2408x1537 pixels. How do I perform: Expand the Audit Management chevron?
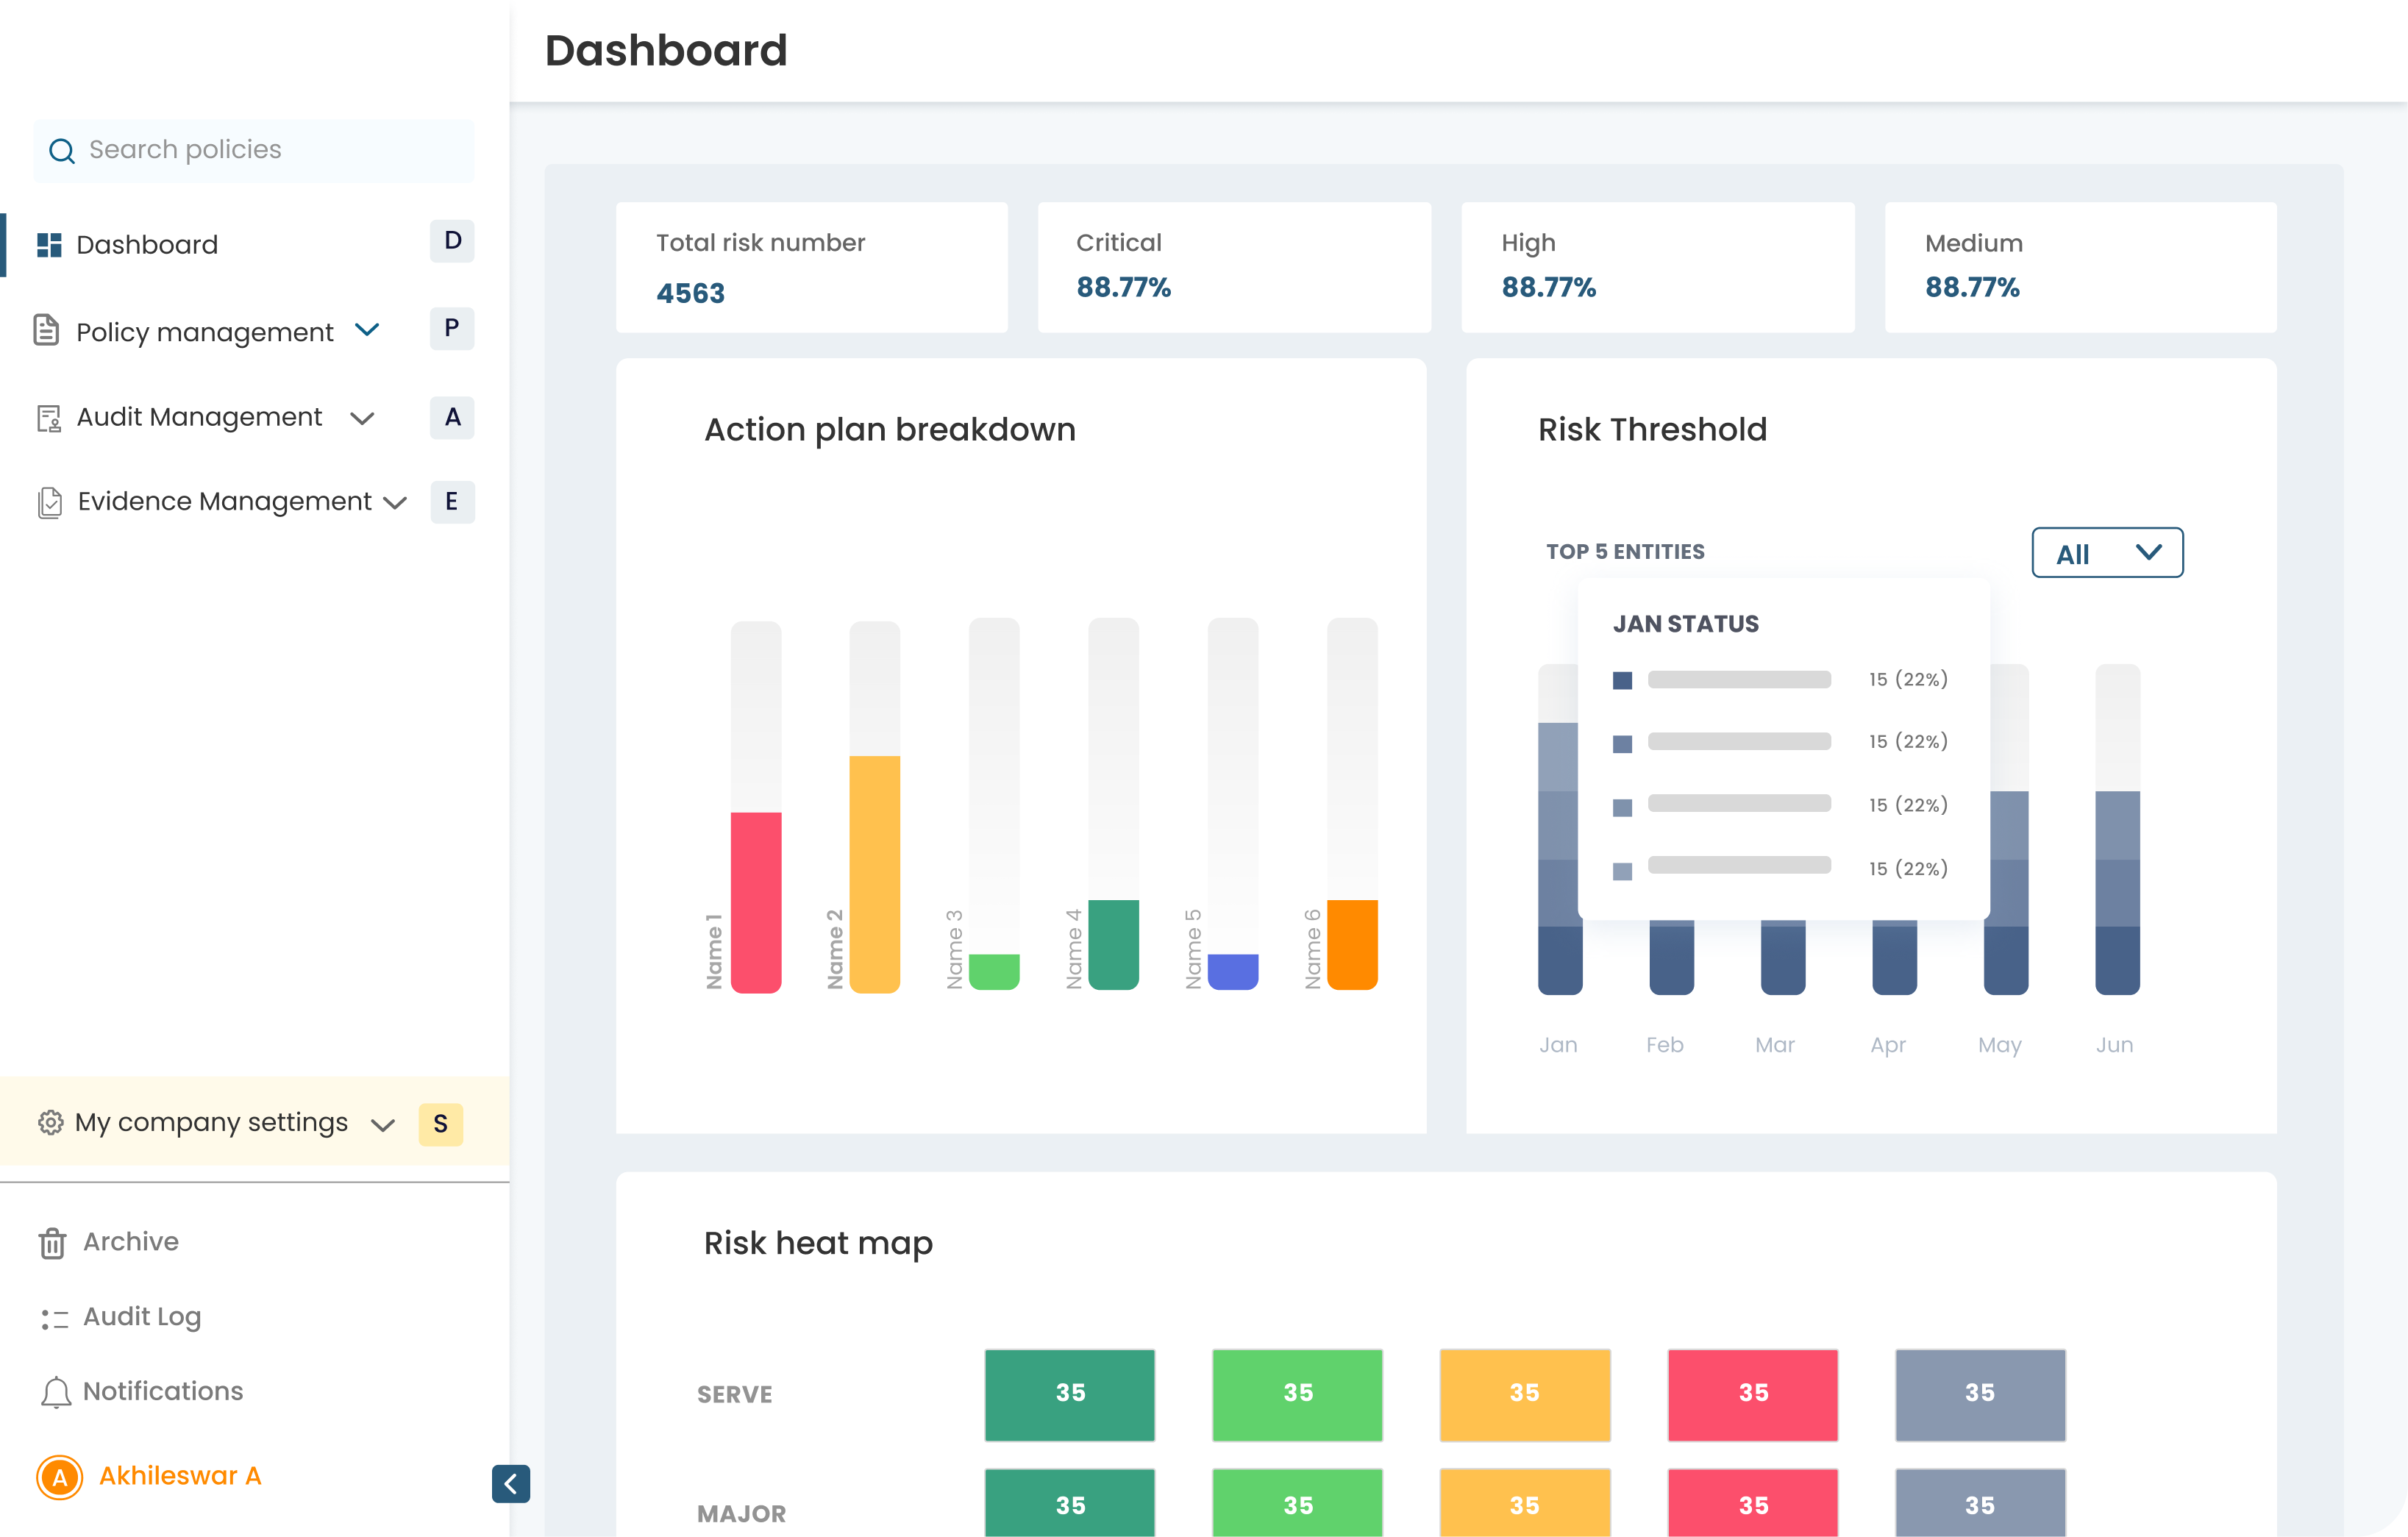point(363,418)
